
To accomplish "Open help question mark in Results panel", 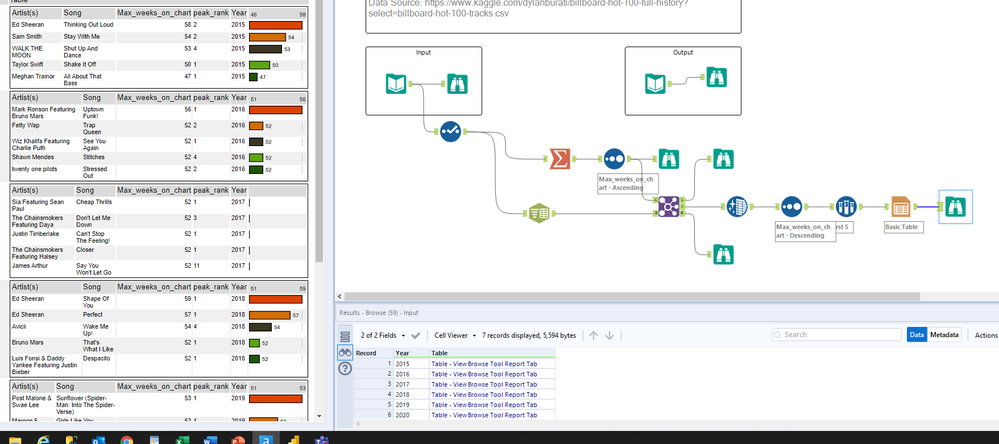I will [x=345, y=368].
